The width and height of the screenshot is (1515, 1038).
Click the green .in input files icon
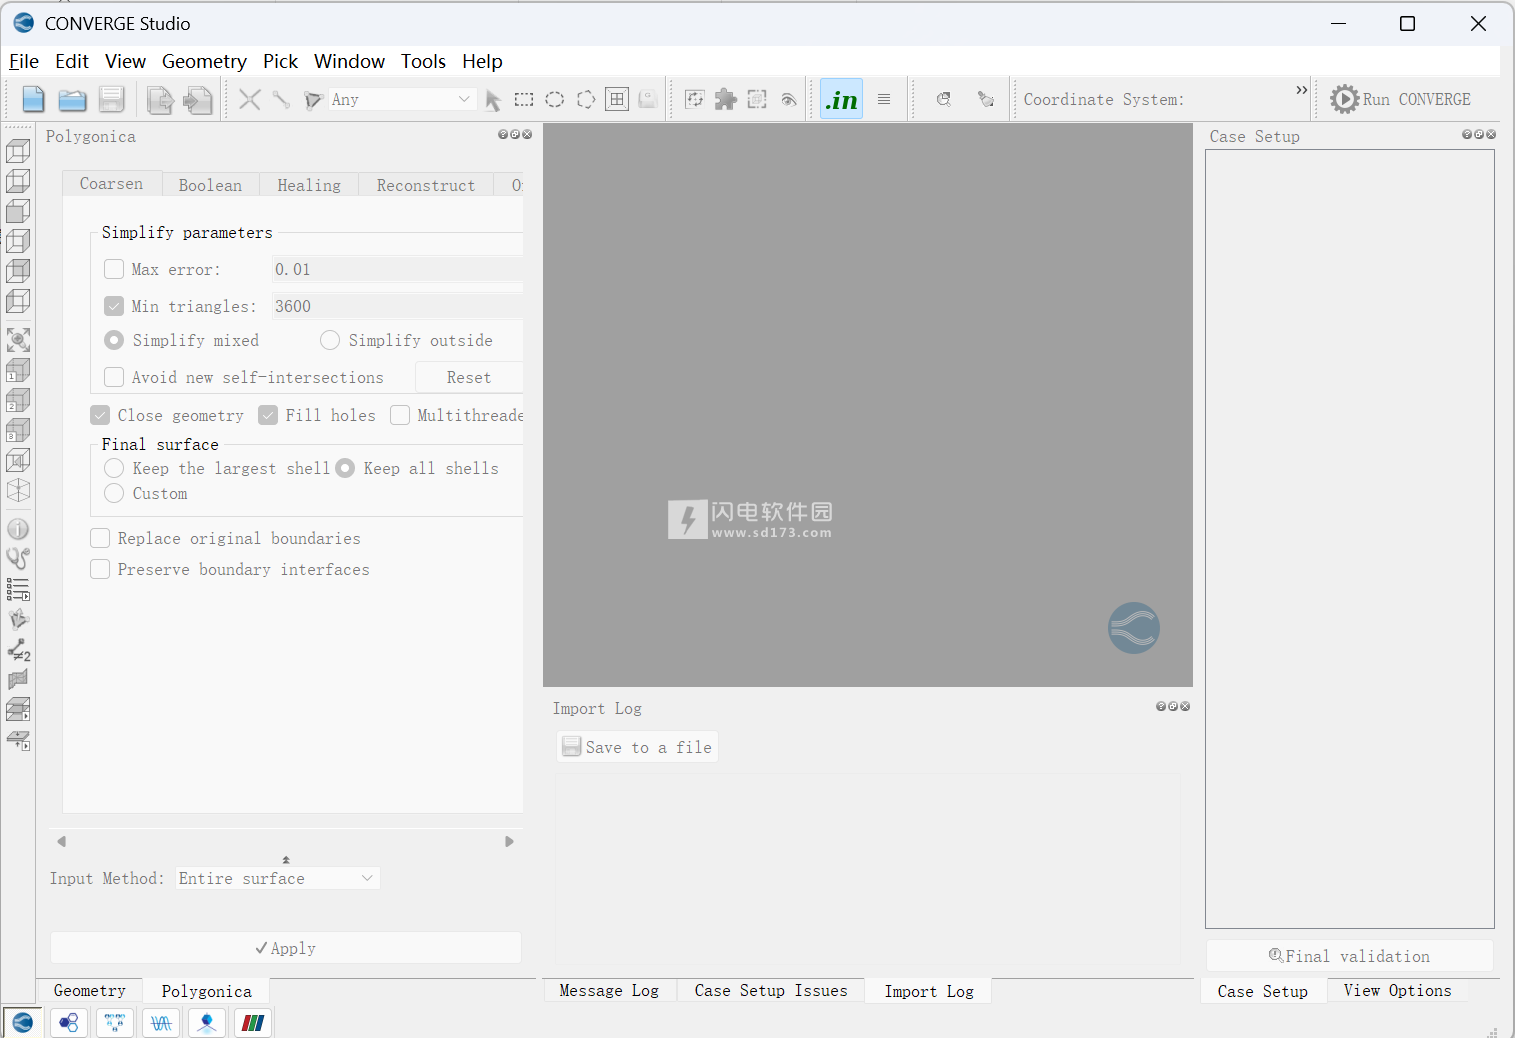841,99
